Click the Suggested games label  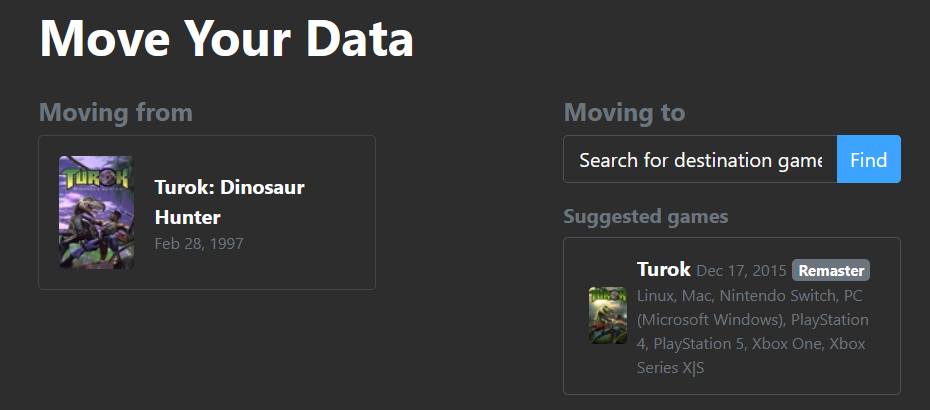[645, 216]
